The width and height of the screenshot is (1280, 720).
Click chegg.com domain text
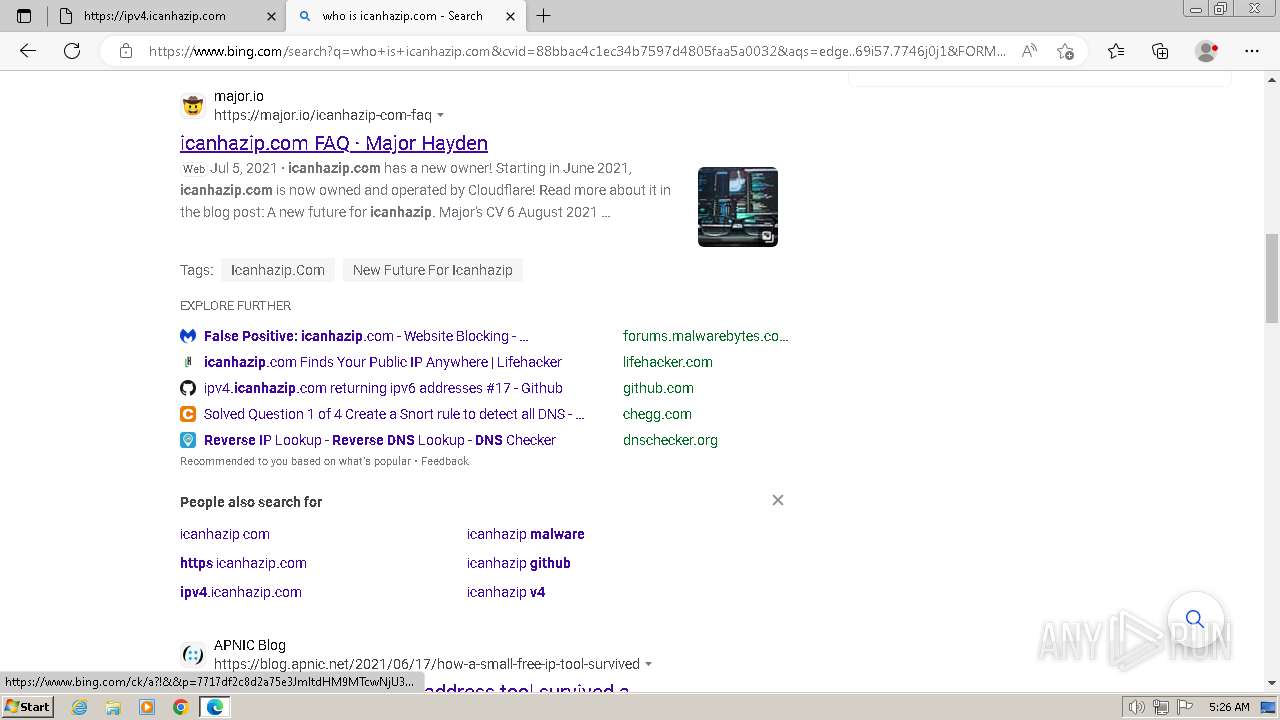tap(657, 414)
